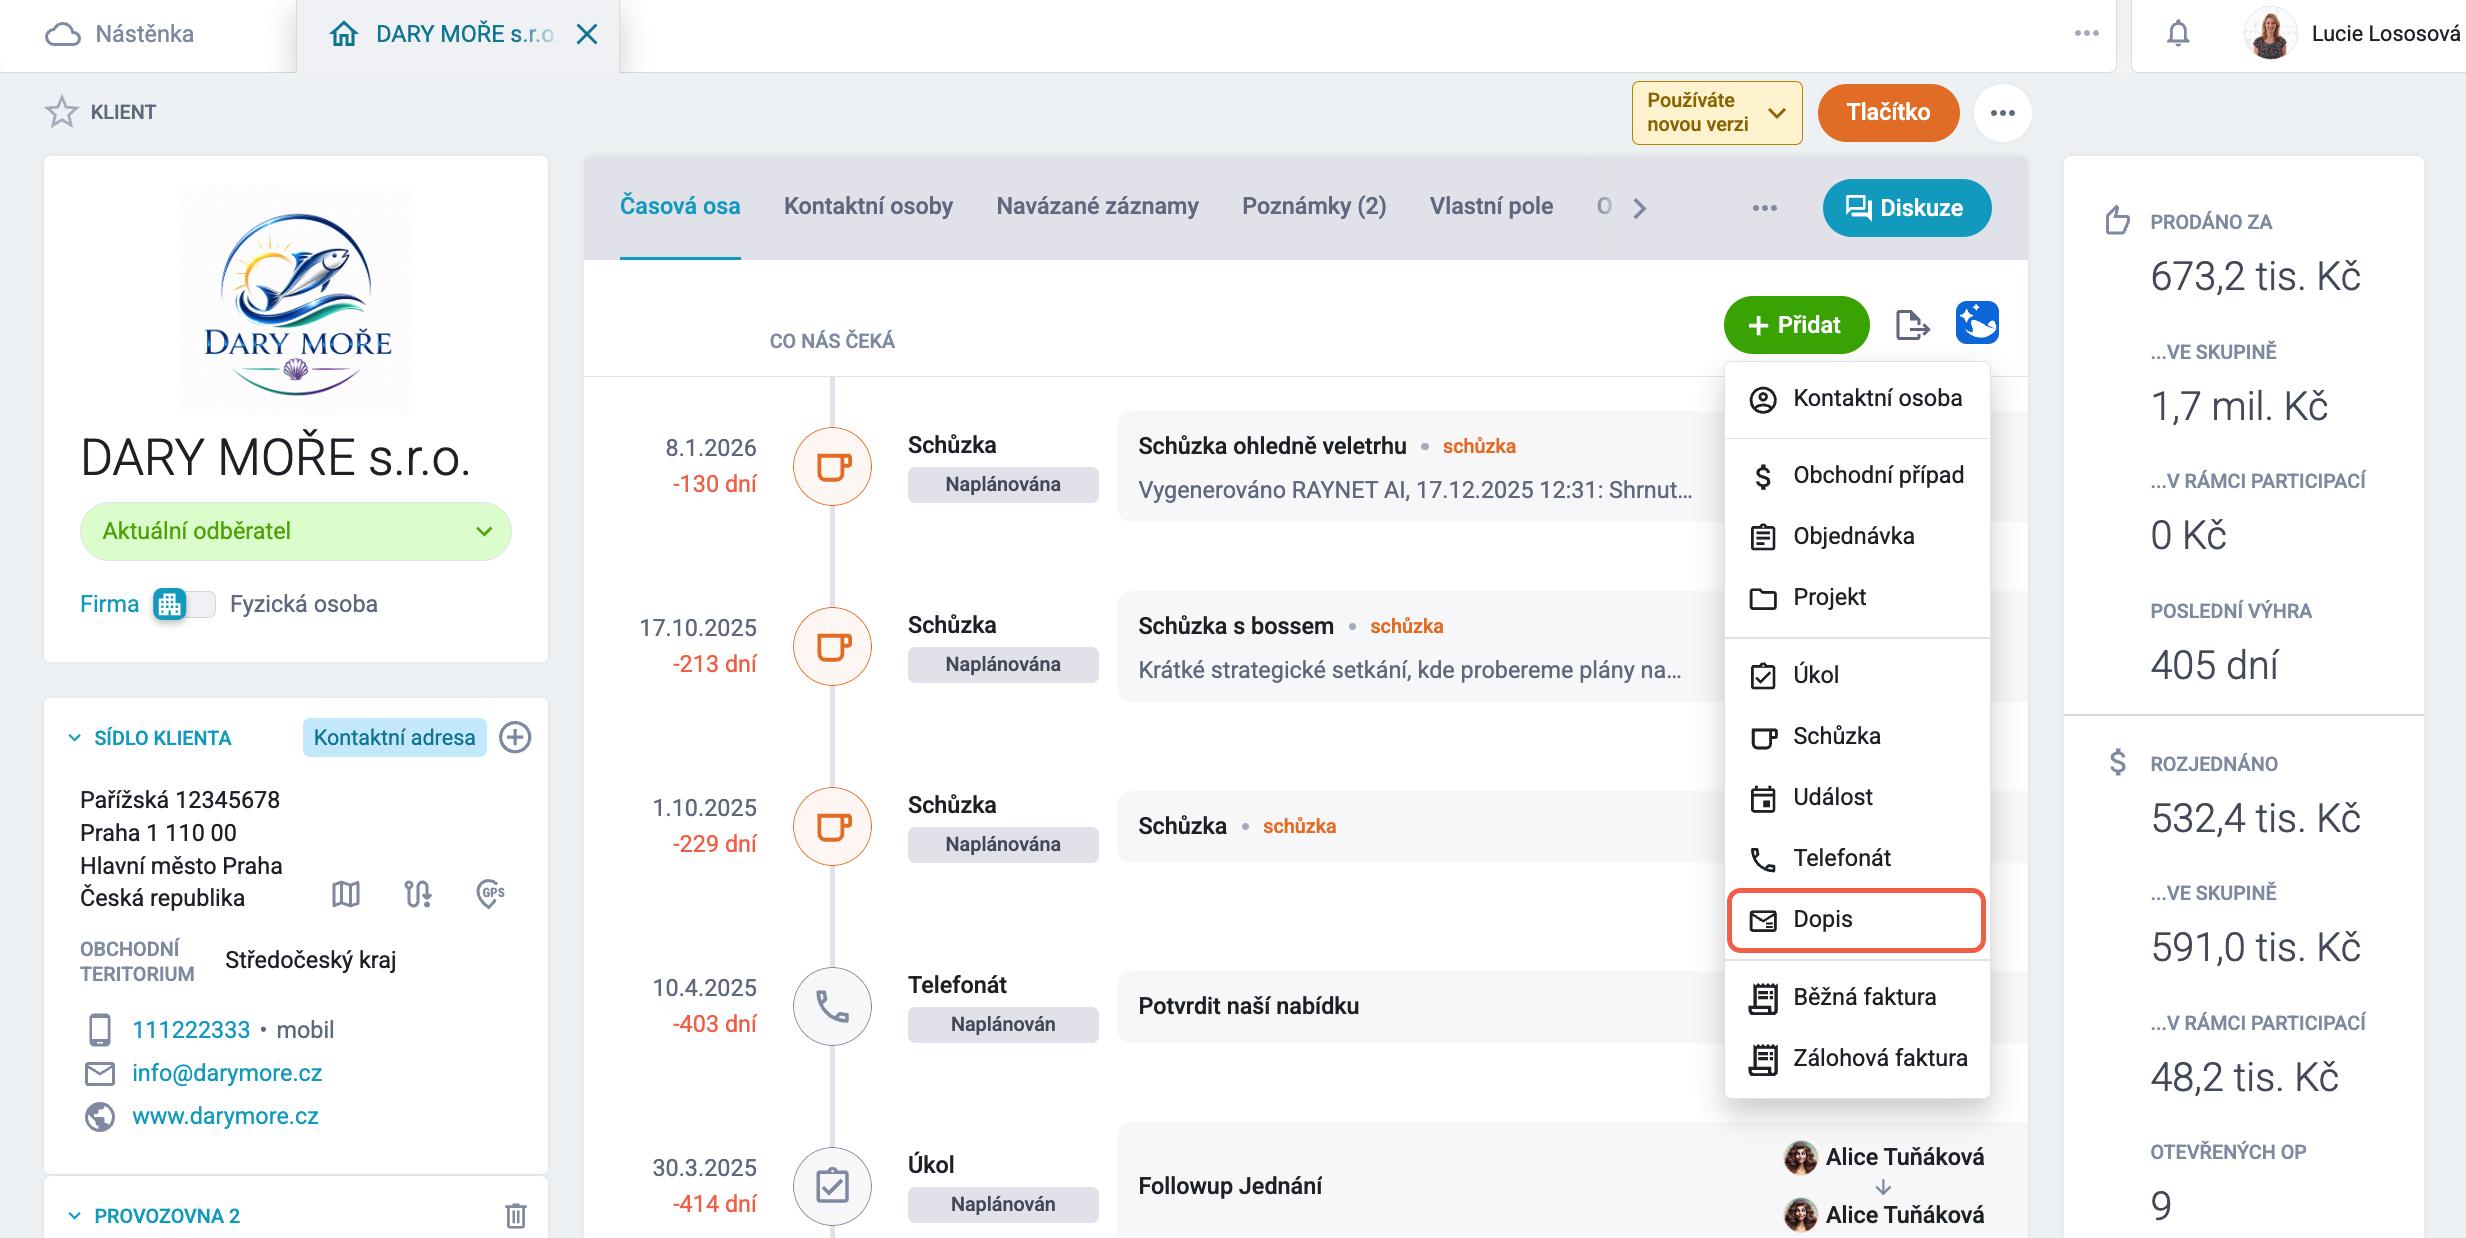
Task: Click the envelope icon by info@darymore.cz
Action: (100, 1074)
